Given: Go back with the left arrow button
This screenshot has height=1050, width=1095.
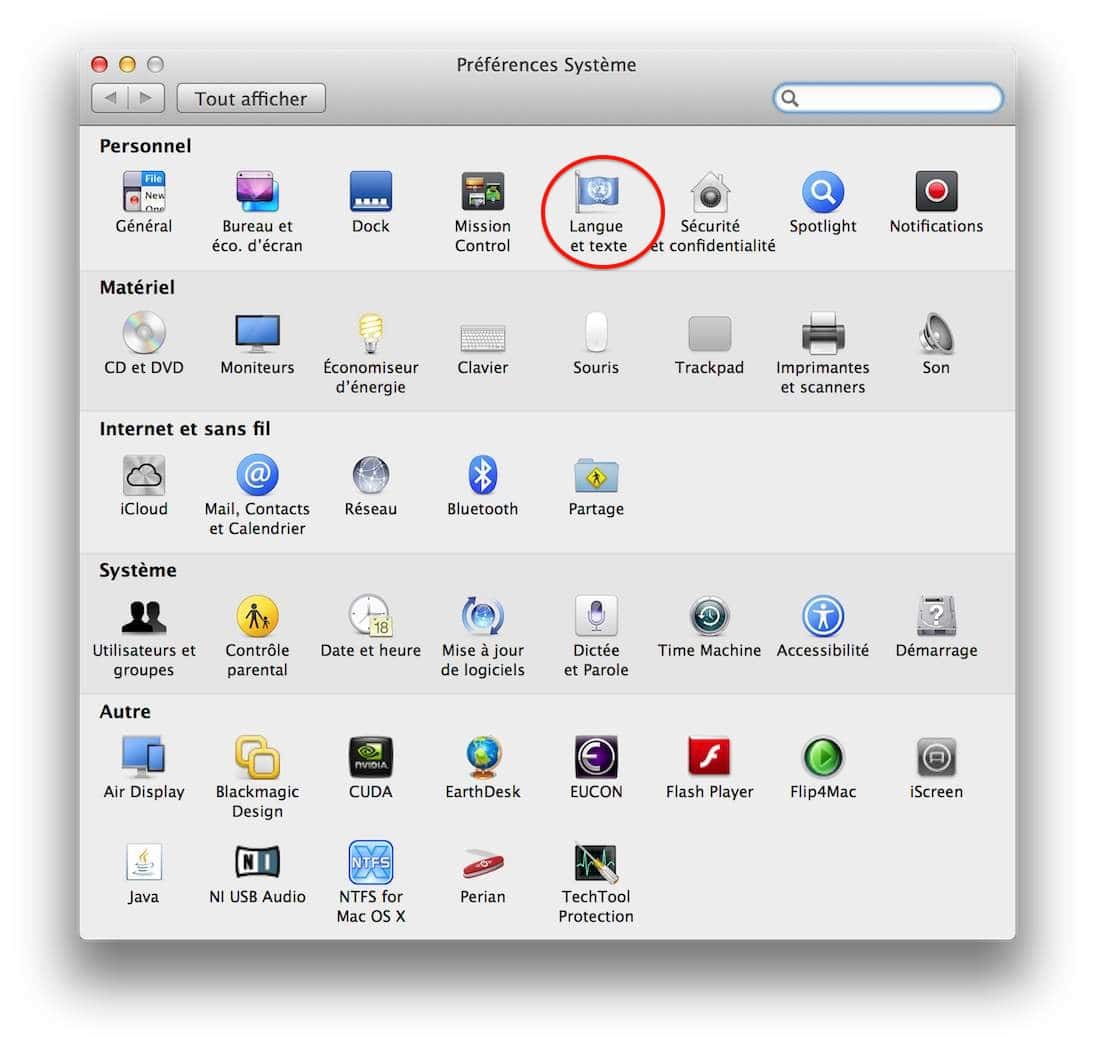Looking at the screenshot, I should pos(110,98).
